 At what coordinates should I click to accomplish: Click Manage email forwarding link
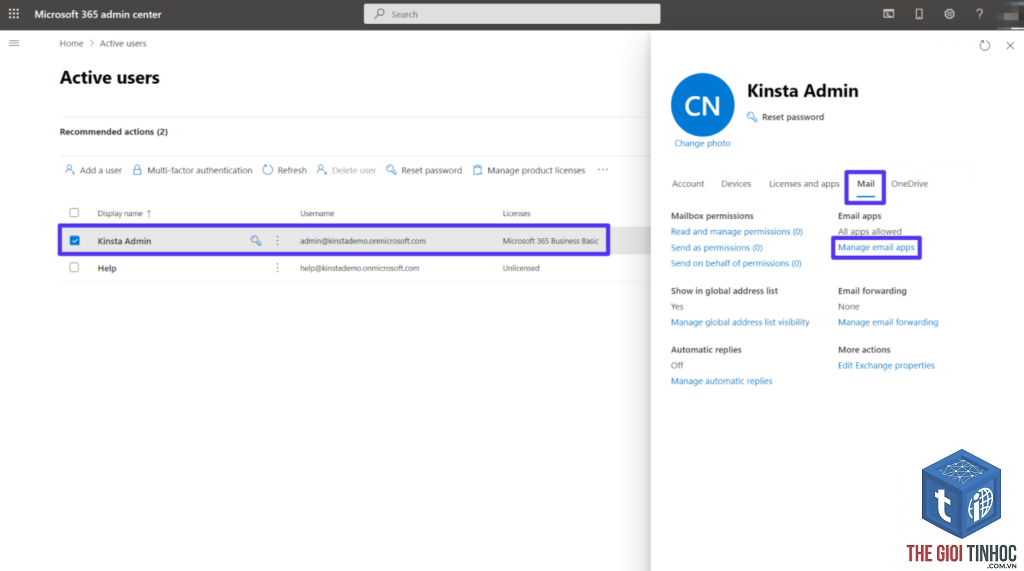coord(888,322)
